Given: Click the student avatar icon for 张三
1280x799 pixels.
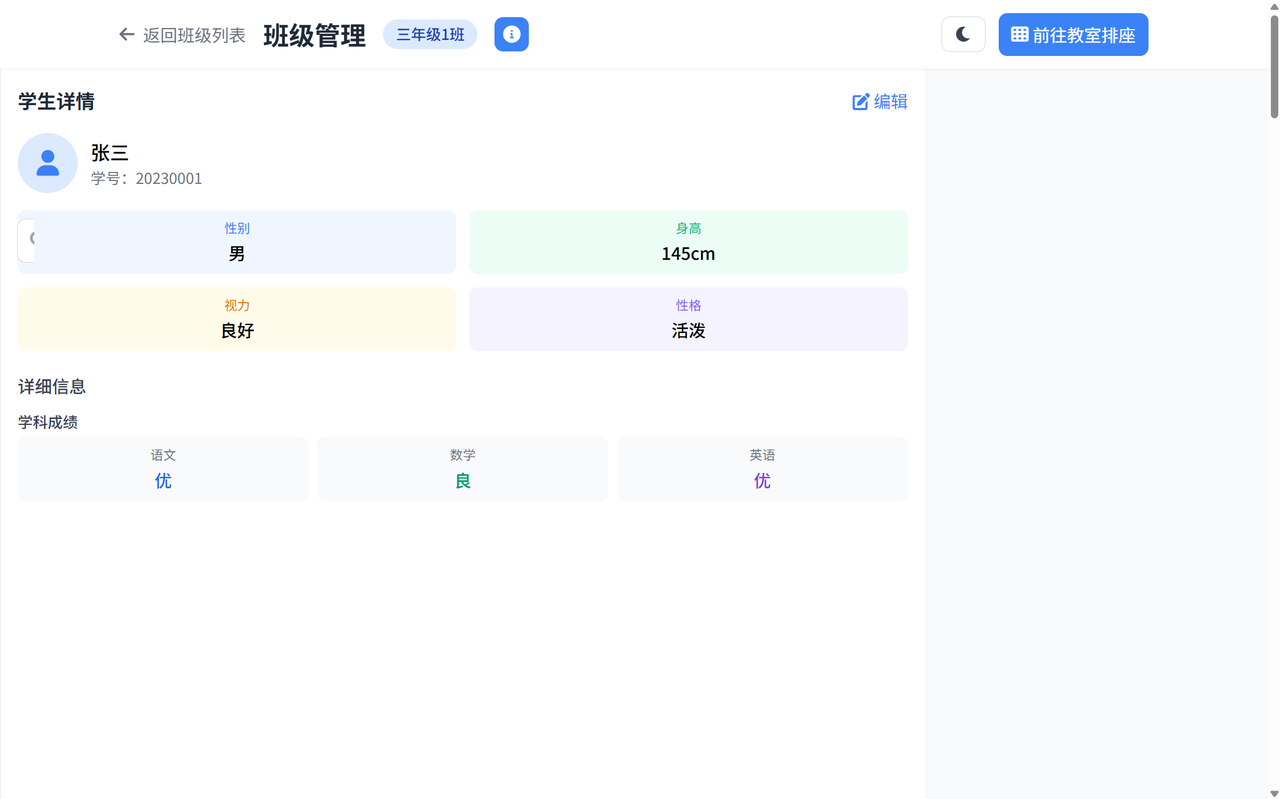Looking at the screenshot, I should (x=47, y=162).
